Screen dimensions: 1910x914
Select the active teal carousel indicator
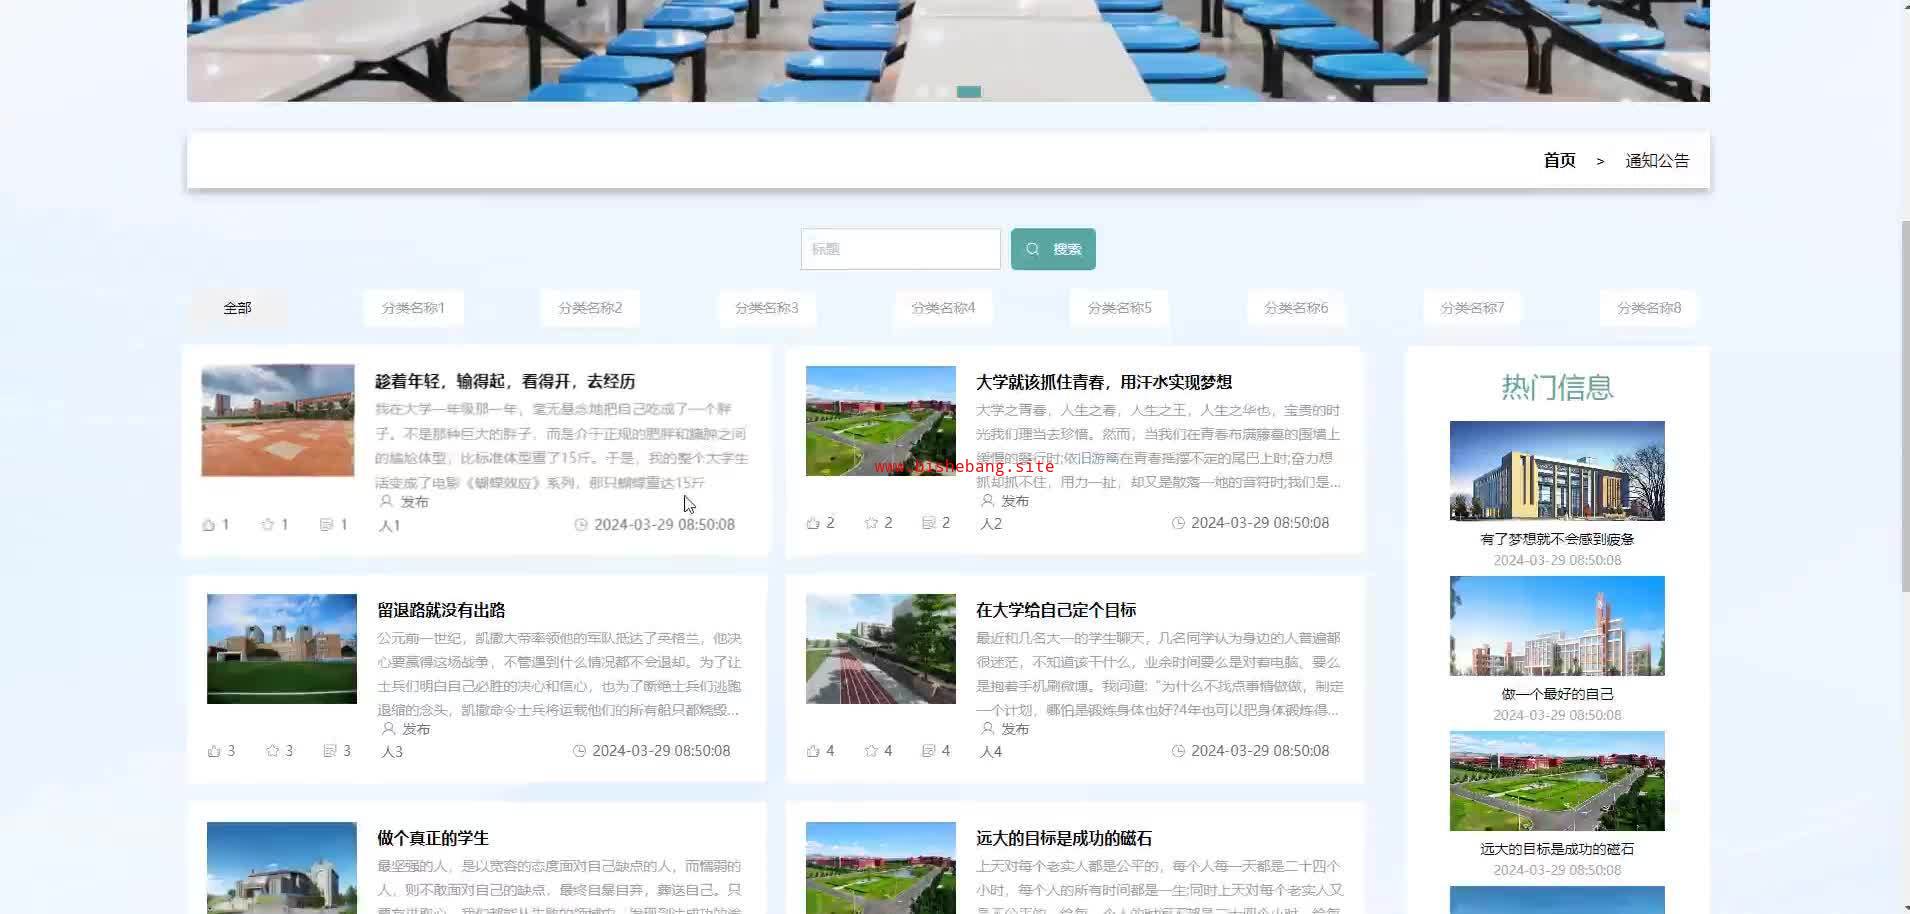coord(968,92)
